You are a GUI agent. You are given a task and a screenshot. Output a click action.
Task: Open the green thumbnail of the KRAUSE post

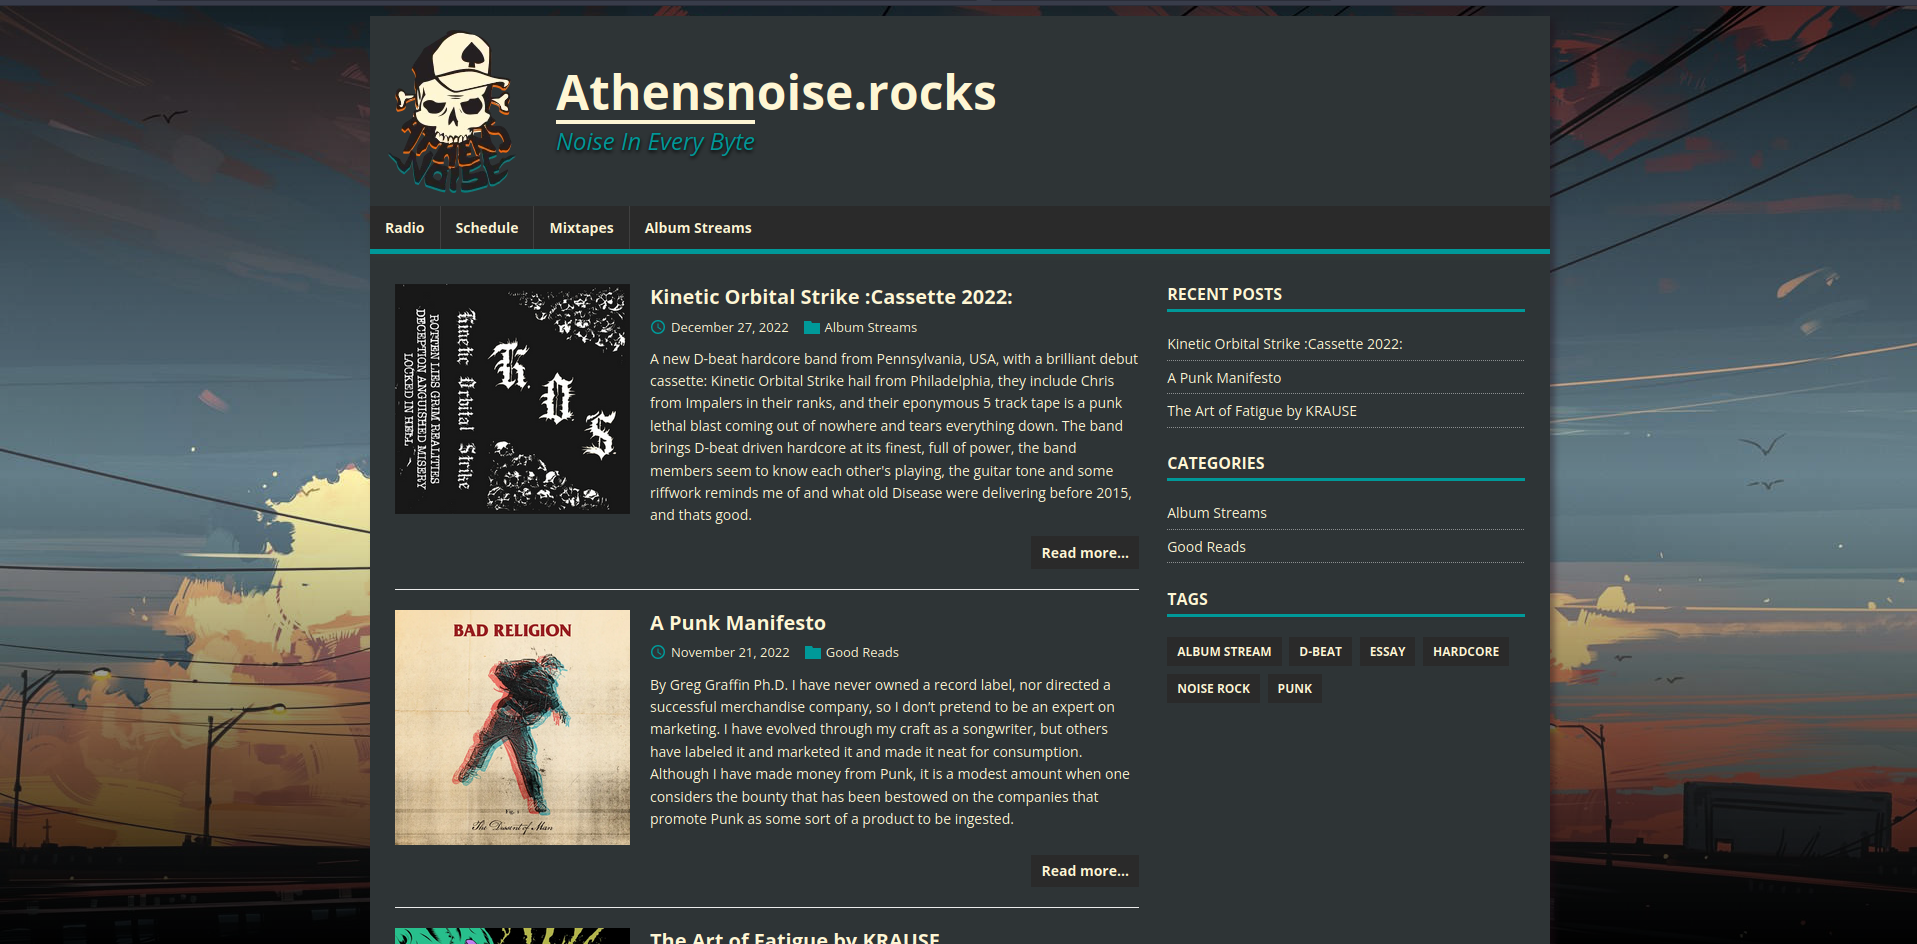512,936
